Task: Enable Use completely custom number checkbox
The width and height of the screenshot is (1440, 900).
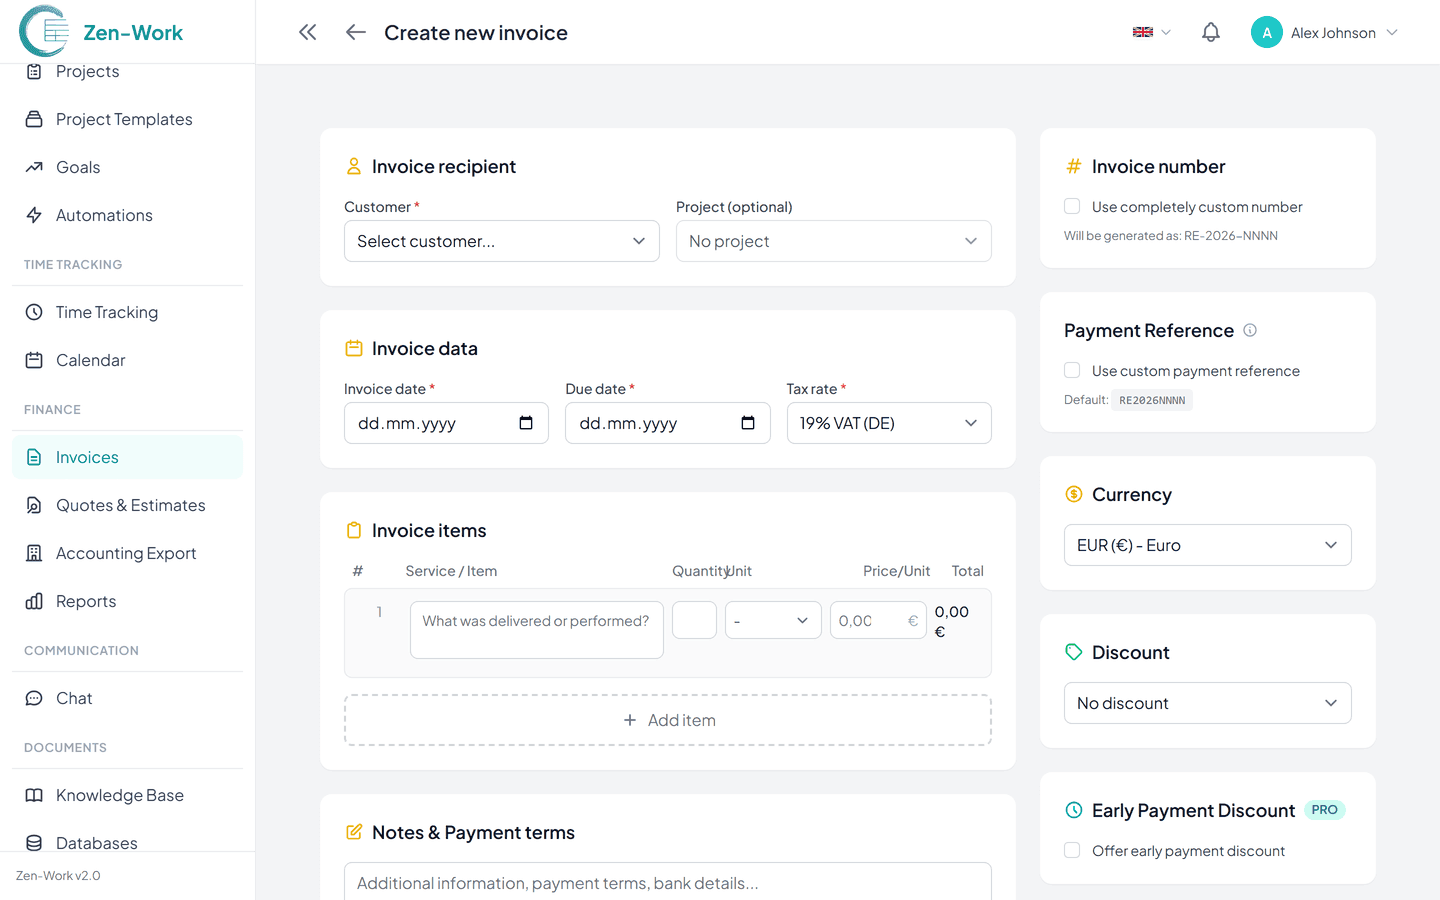Action: pos(1072,206)
